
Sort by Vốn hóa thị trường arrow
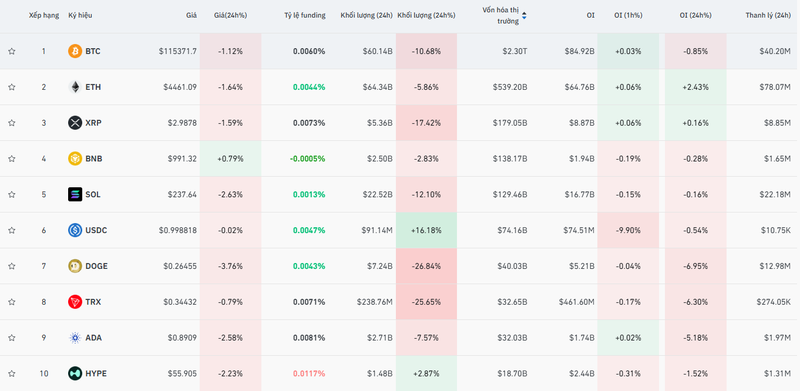(x=524, y=16)
